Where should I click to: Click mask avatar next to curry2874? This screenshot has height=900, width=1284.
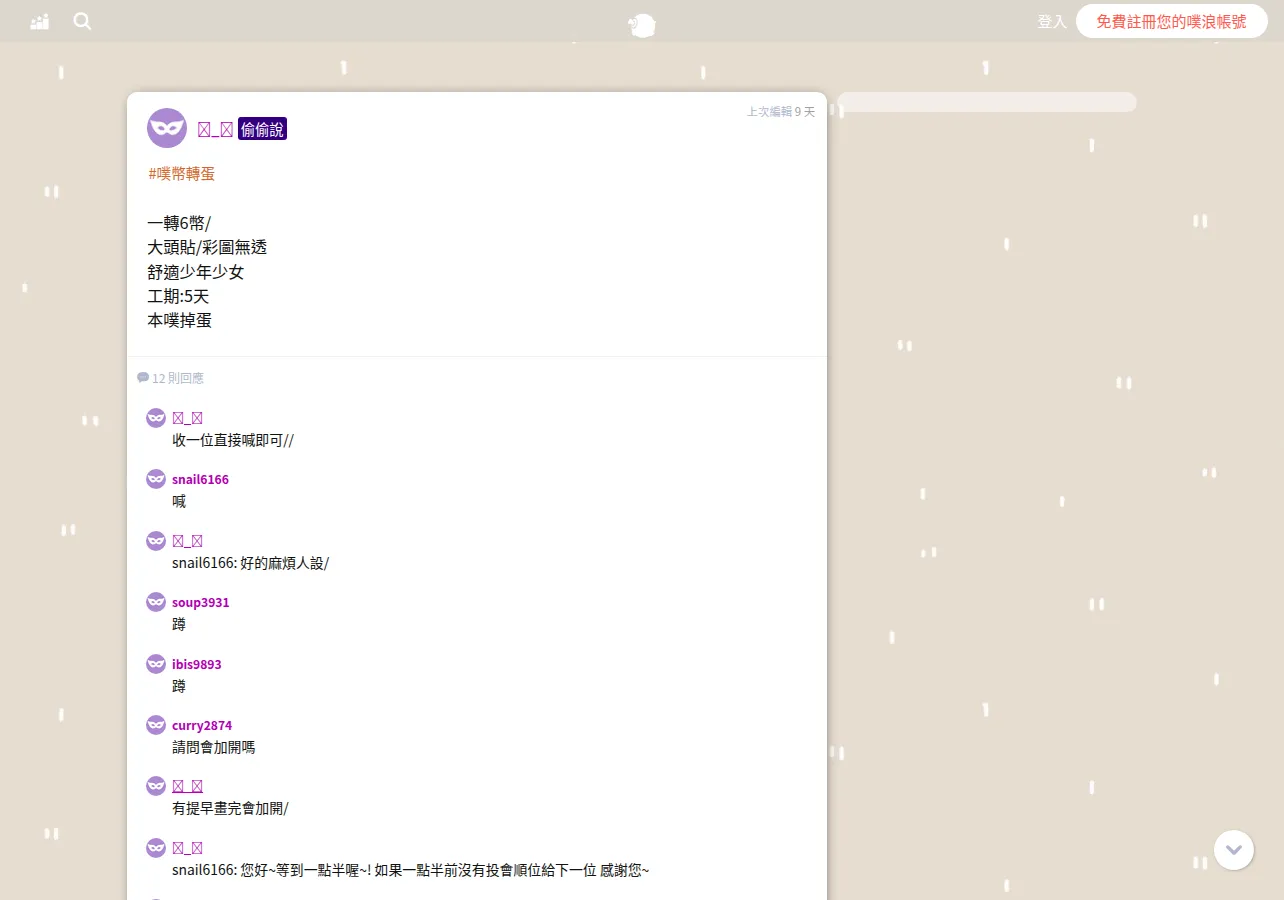click(x=156, y=725)
